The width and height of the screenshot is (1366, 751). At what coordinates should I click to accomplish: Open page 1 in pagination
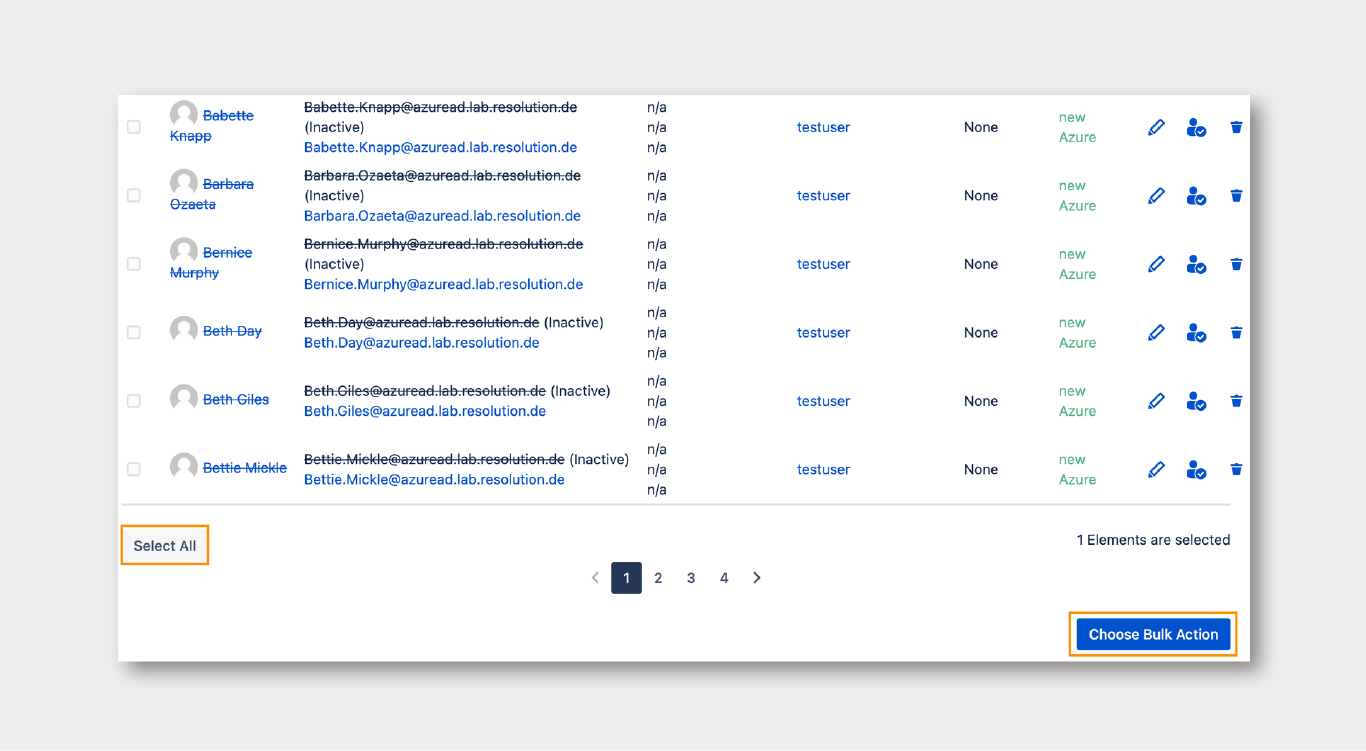[627, 578]
